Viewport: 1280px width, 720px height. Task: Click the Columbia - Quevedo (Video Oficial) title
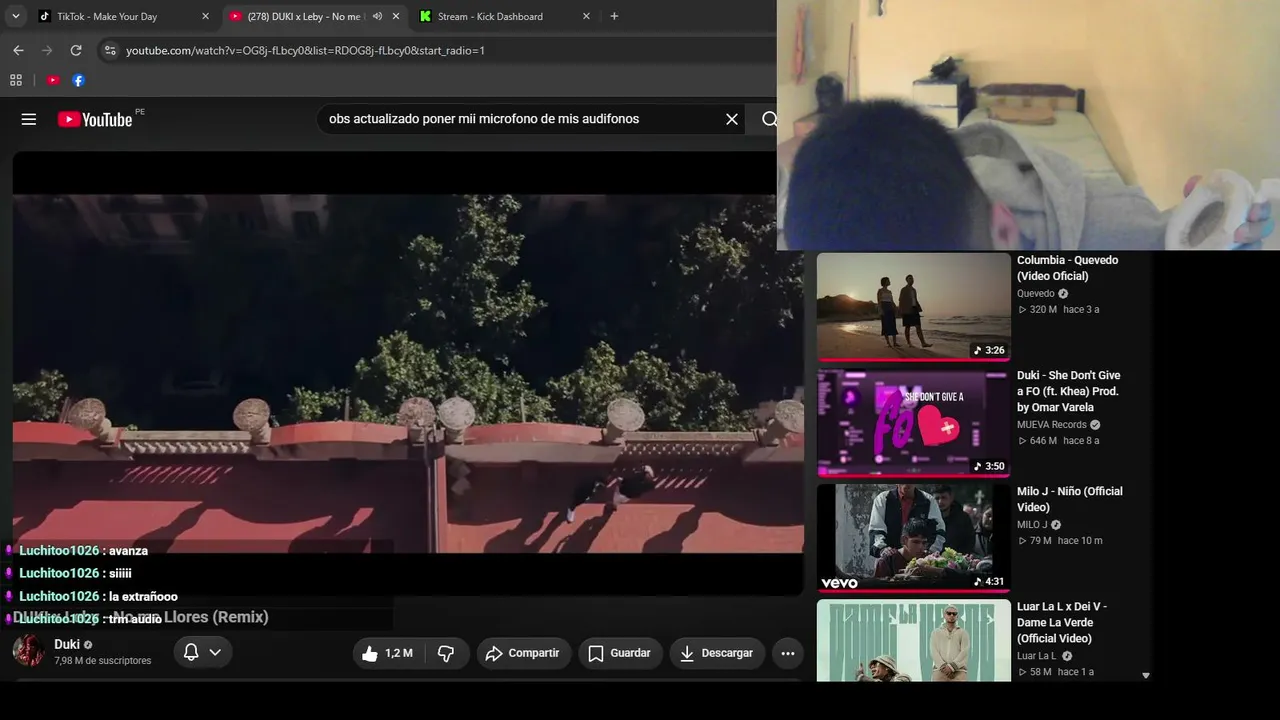coord(1068,268)
